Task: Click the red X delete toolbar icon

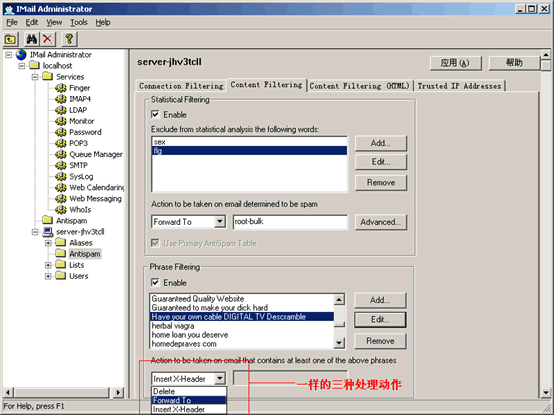Action: coord(48,39)
